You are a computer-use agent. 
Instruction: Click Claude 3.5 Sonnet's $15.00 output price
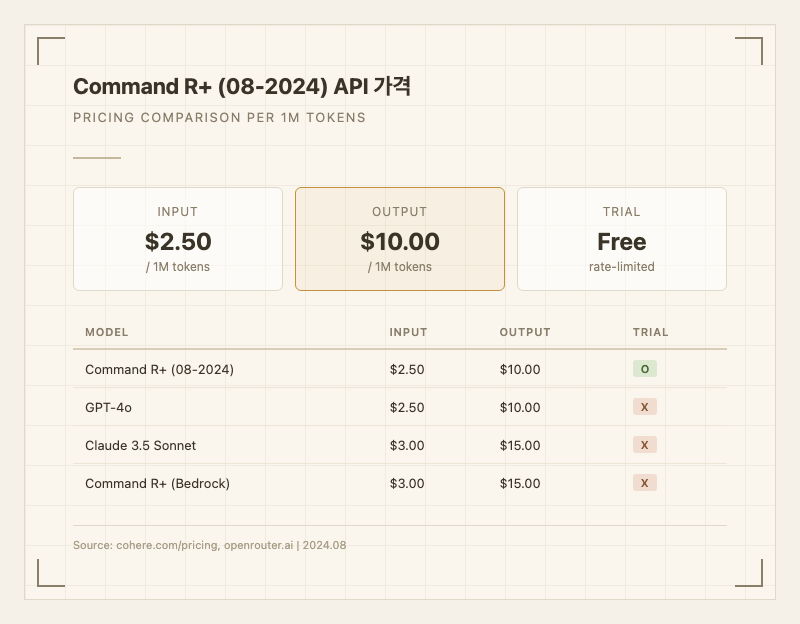520,445
